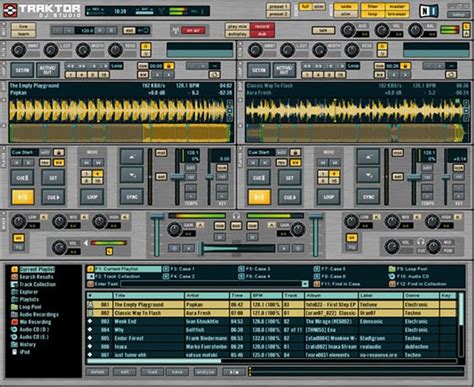
Task: Open the right deck Cue Start selector
Action: point(261,152)
